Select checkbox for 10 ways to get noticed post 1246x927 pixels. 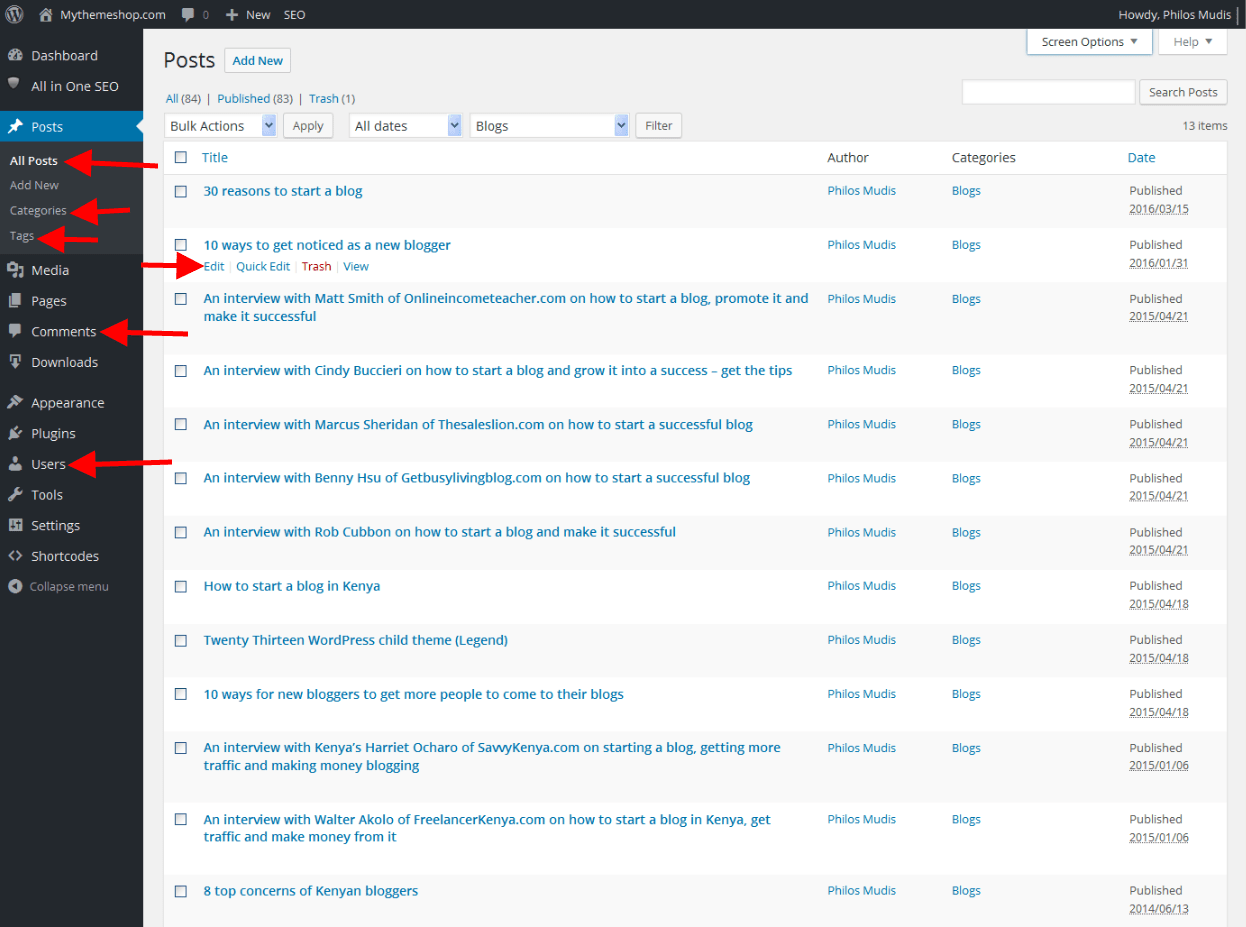click(181, 245)
